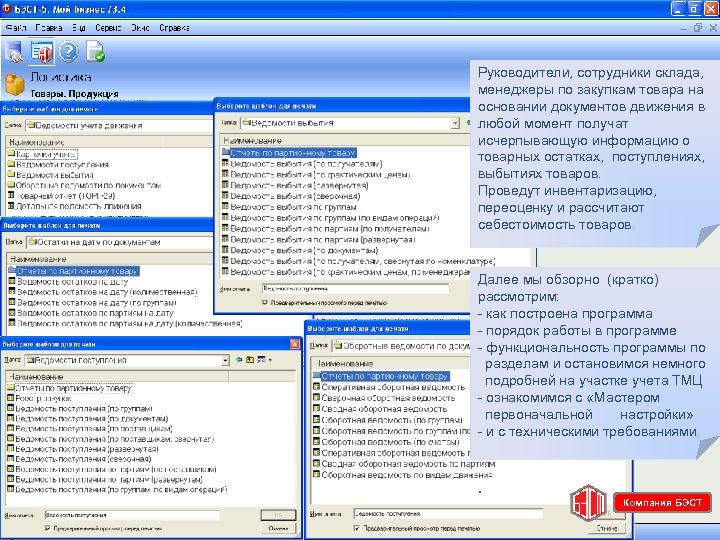The image size is (720, 540).
Task: Select Сводная оборотная ведомость по партиям row
Action: (404, 464)
